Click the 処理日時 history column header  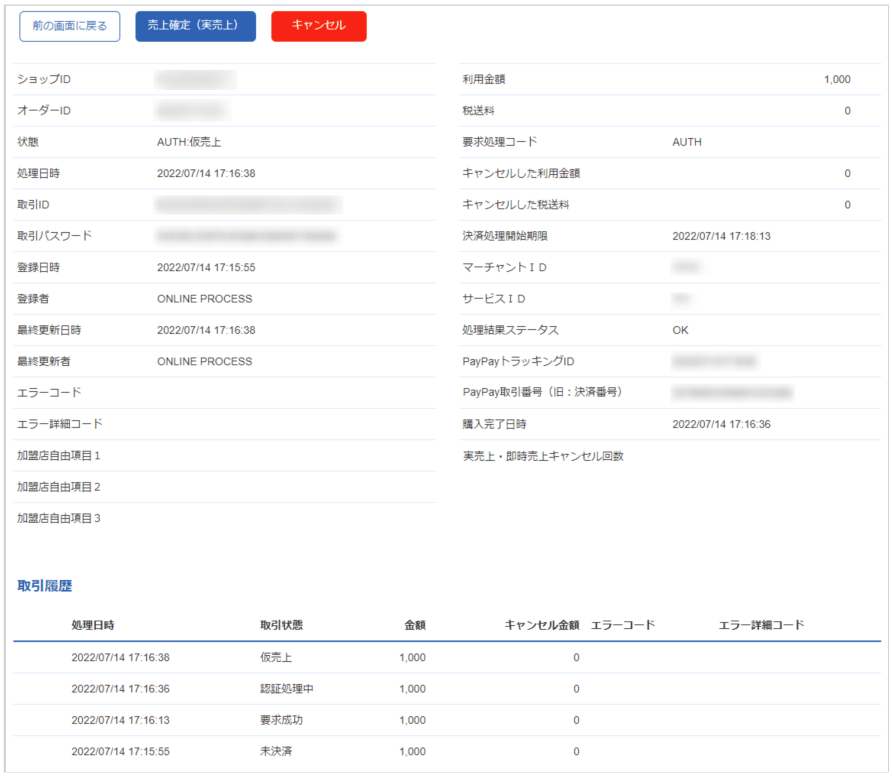(x=93, y=625)
